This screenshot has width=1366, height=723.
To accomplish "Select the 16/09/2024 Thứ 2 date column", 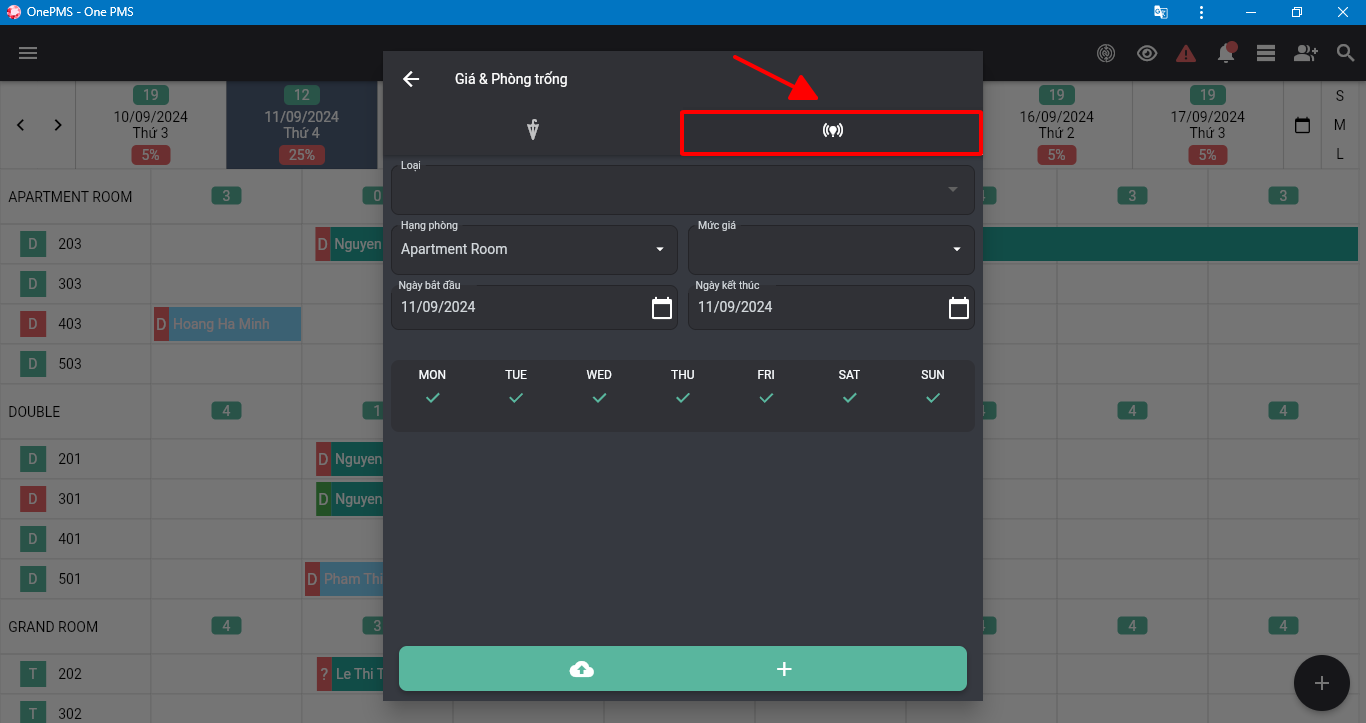I will 1057,125.
